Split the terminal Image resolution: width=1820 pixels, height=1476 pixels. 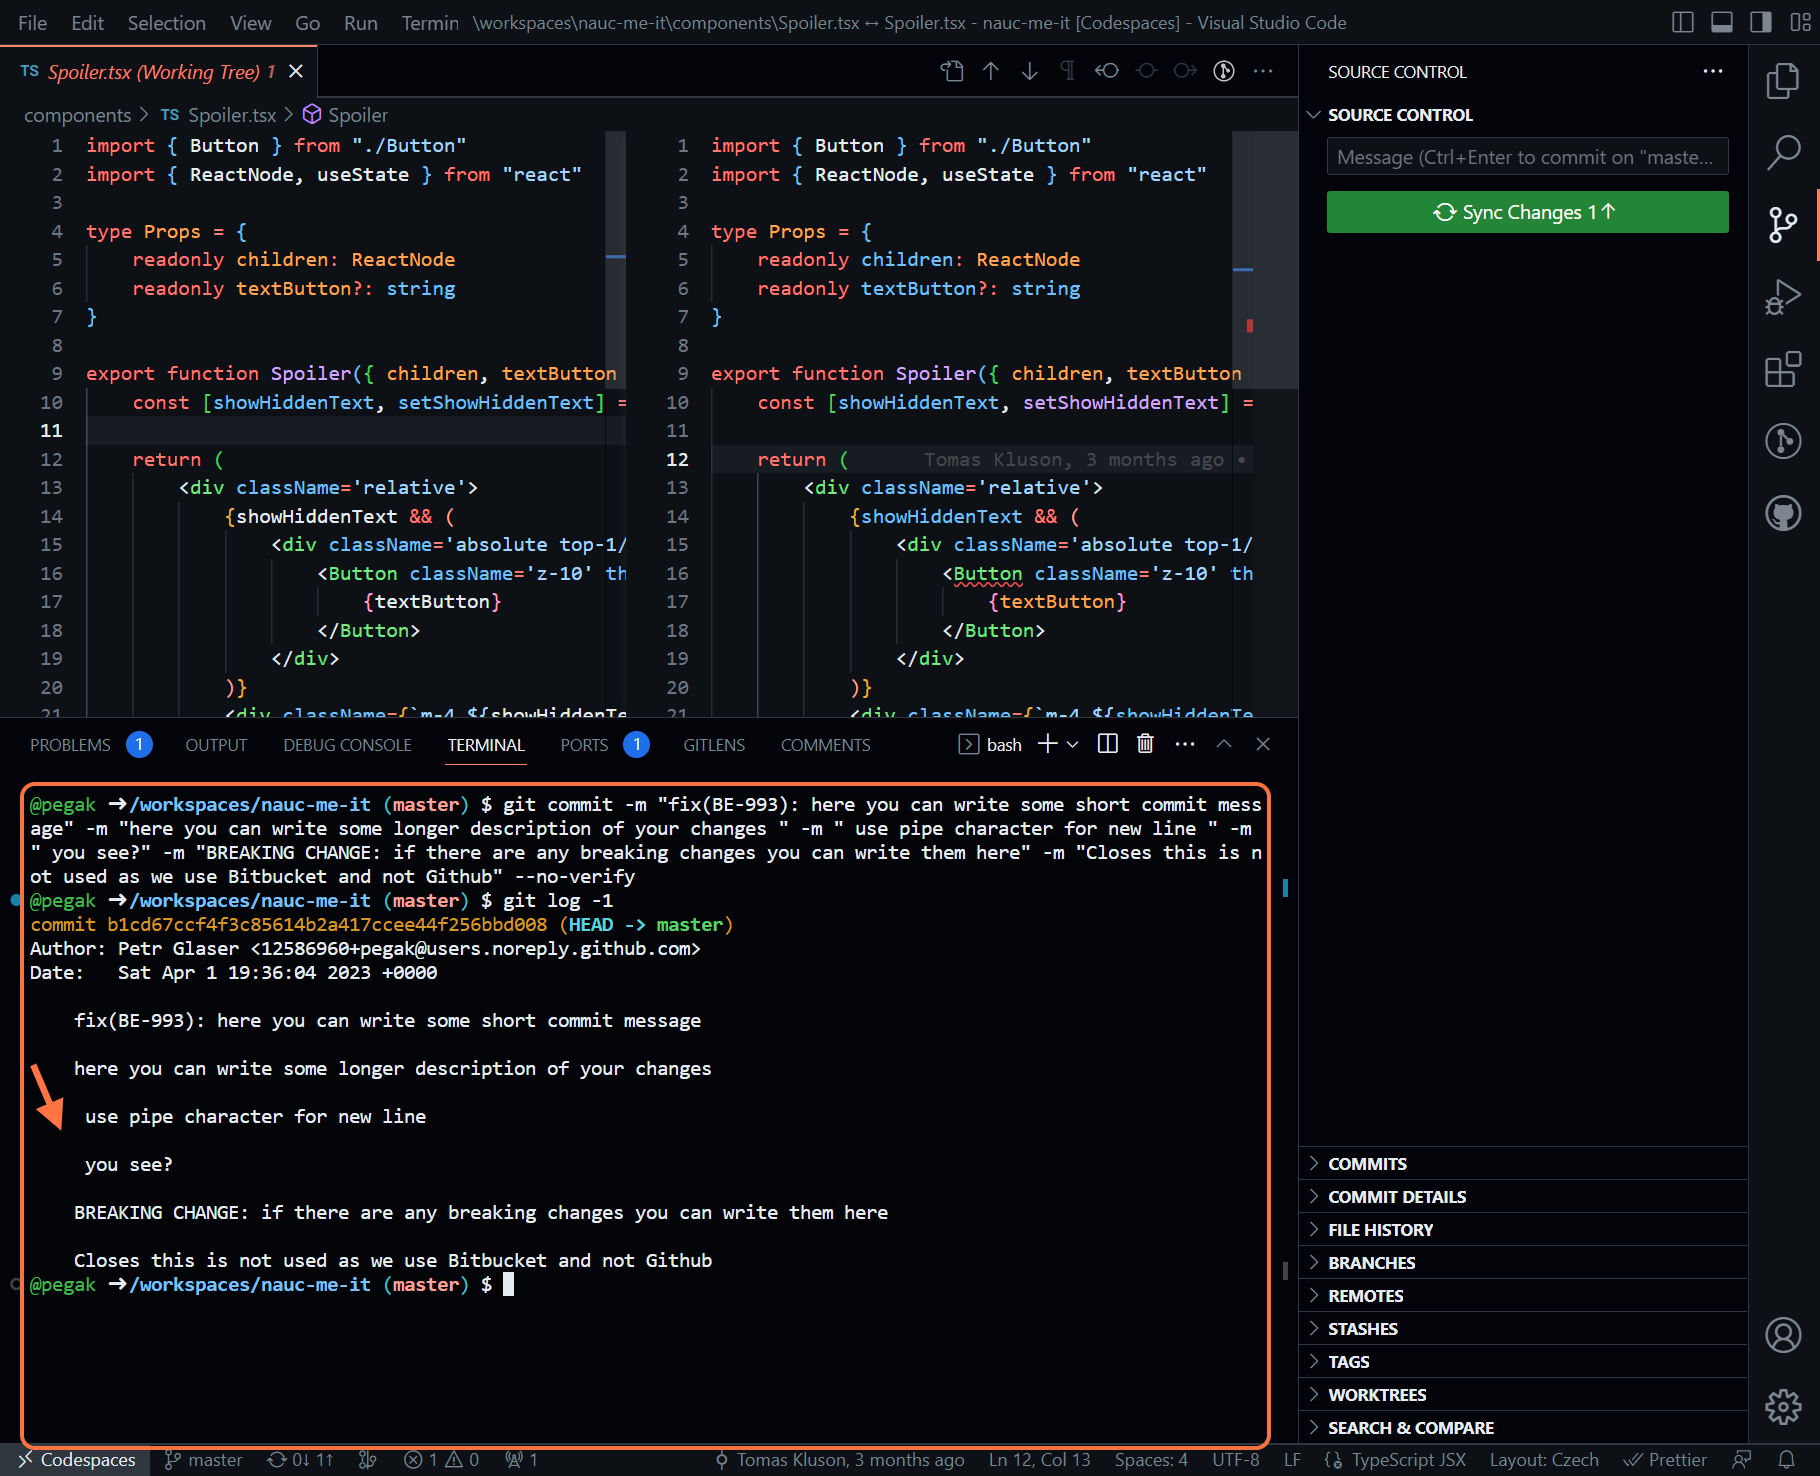(1108, 744)
